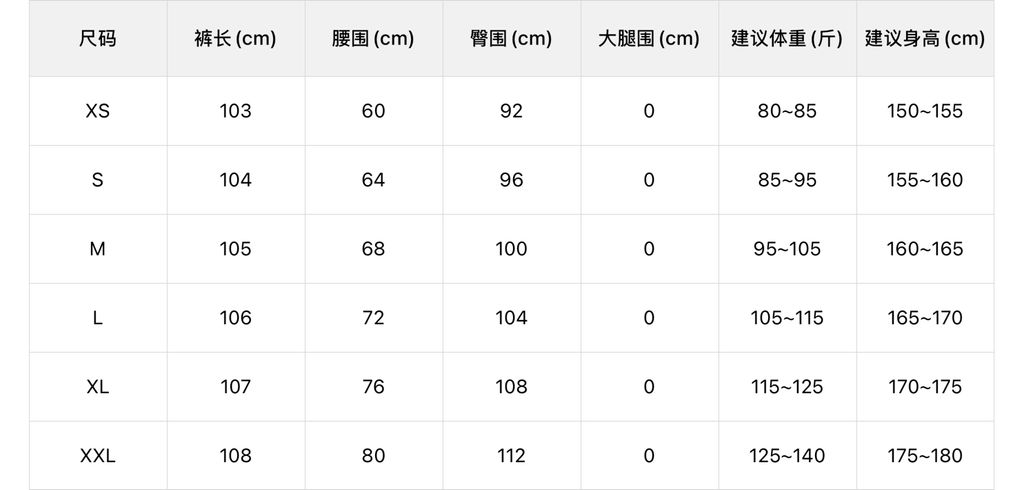Select hip value 112 for XXL
The image size is (1024, 490).
[511, 456]
